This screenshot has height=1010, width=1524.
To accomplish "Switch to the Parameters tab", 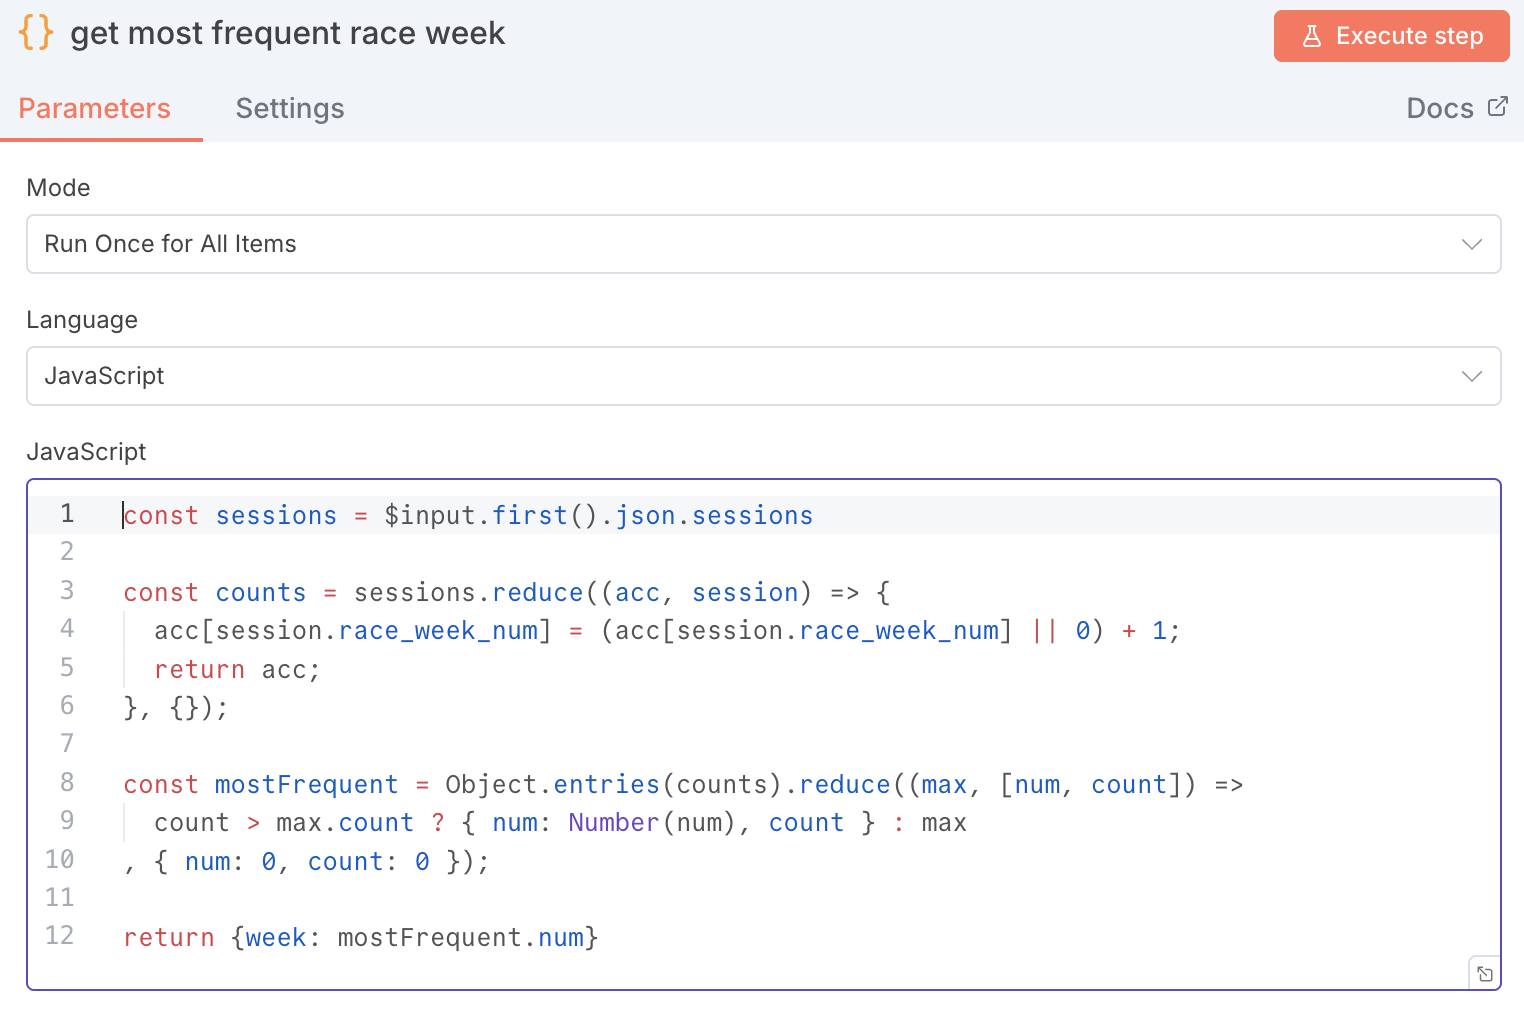I will pos(95,108).
